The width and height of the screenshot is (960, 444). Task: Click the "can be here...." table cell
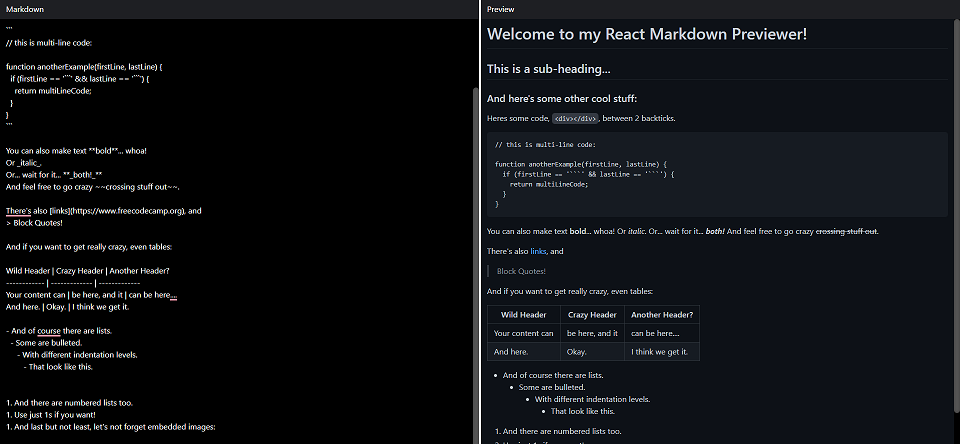662,333
